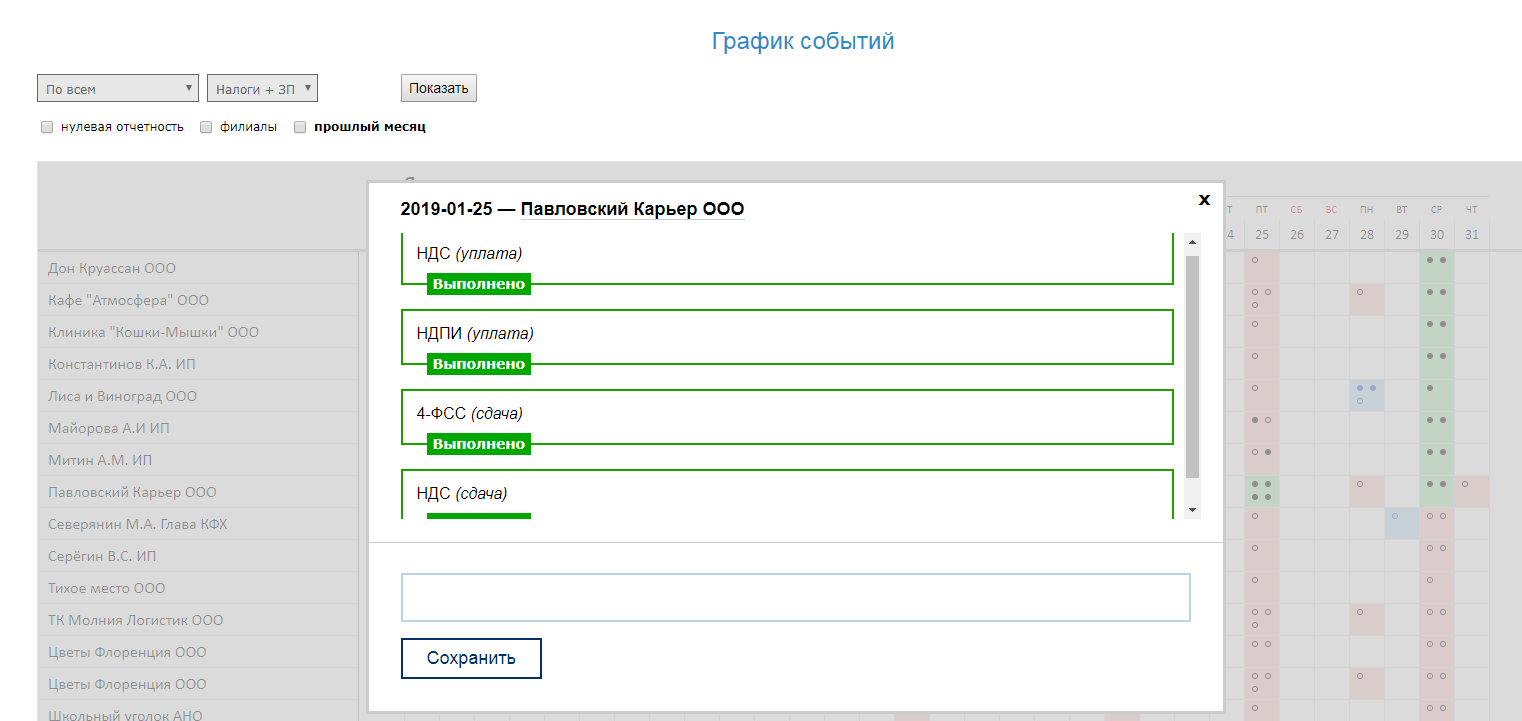Viewport: 1522px width, 721px height.
Task: Toggle the филиалы checkbox
Action: 206,128
